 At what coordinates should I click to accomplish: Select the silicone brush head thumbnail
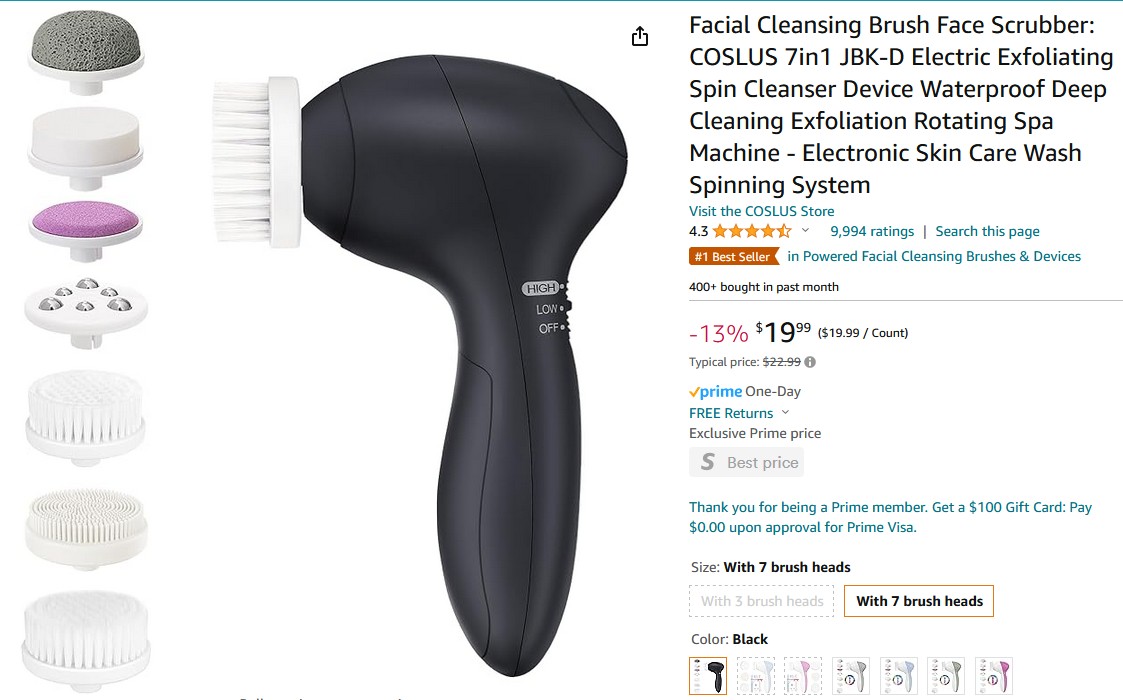pos(86,529)
